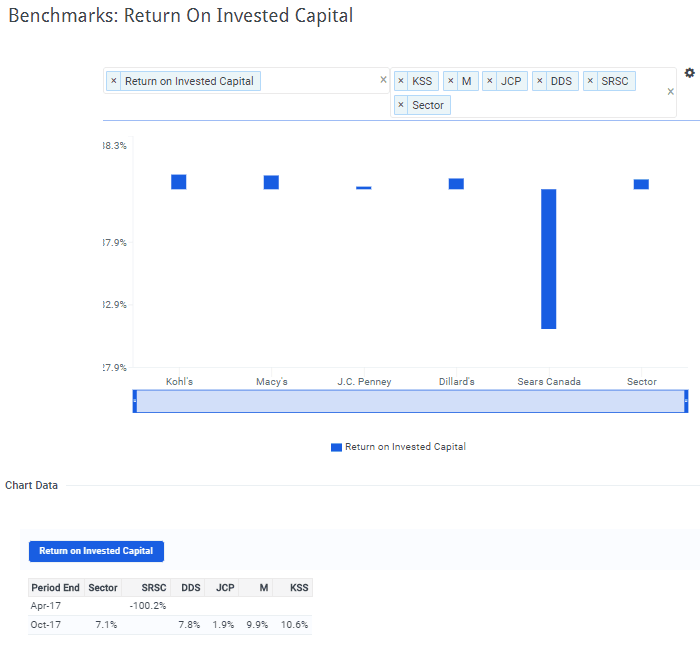Open the chart settings gear icon
The width and height of the screenshot is (700, 646).
(689, 73)
